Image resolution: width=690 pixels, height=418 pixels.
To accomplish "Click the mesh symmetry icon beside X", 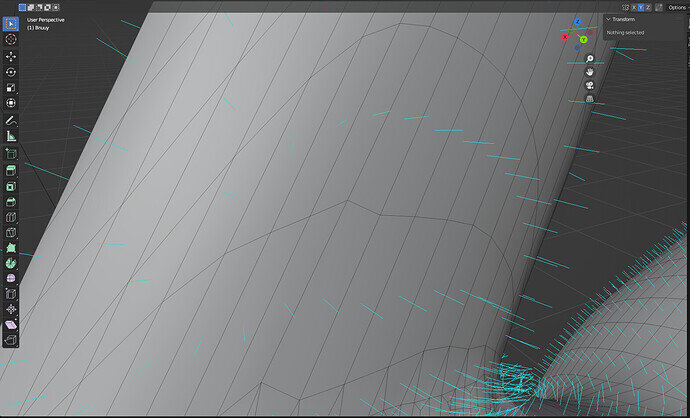I will tap(625, 7).
